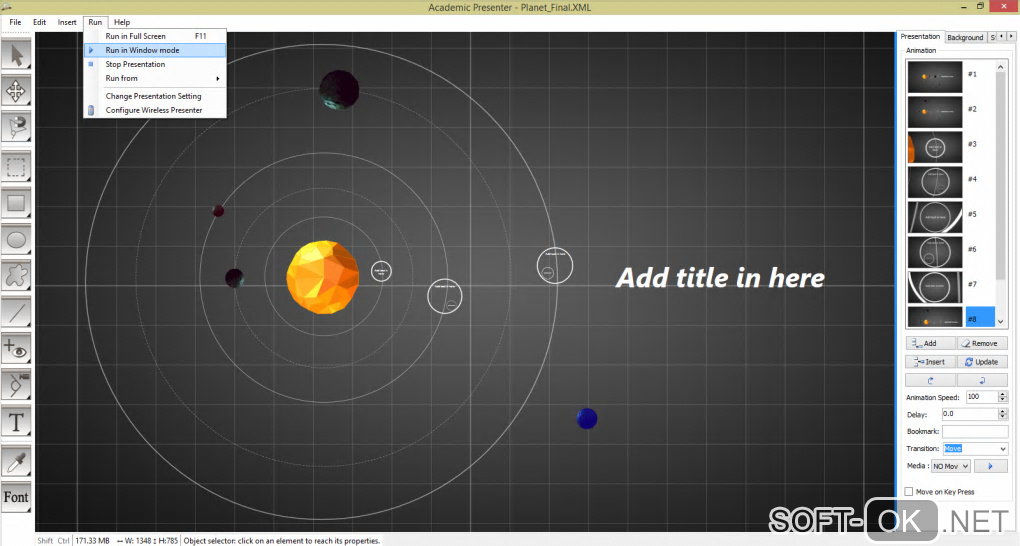
Task: Click the Update button
Action: pyautogui.click(x=982, y=362)
